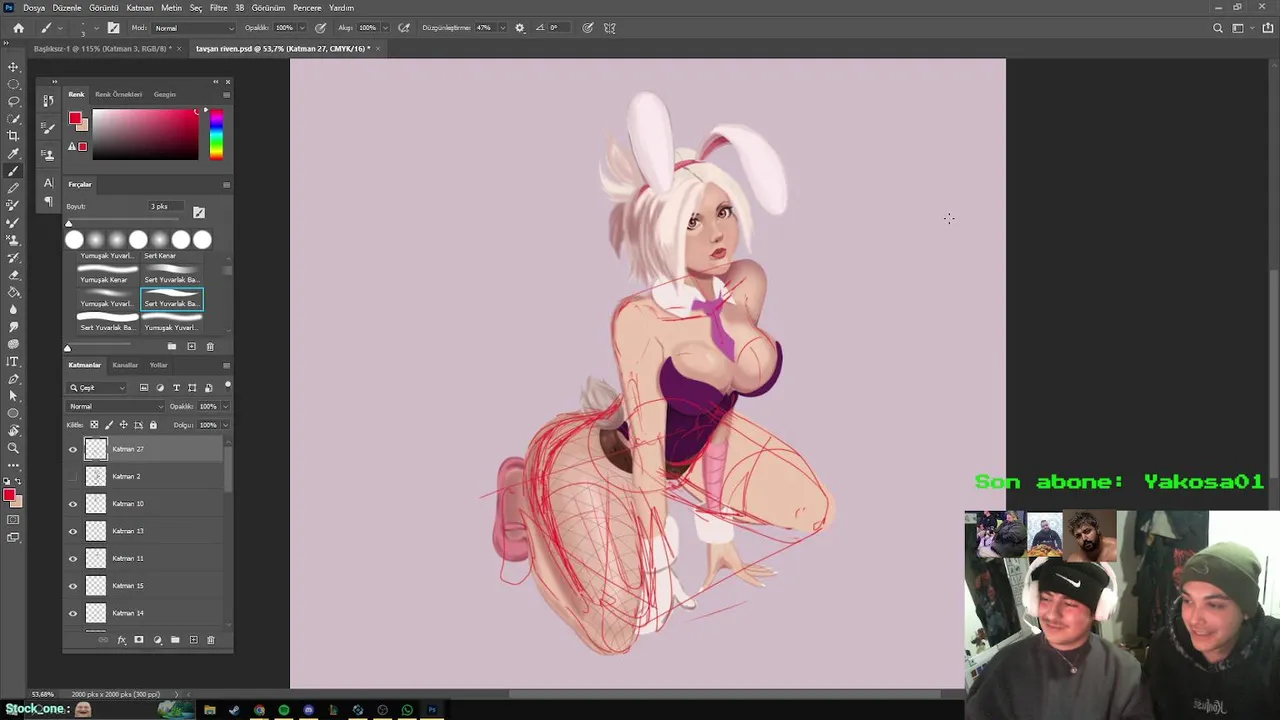1280x720 pixels.
Task: Click the color picker gradient field
Action: pos(145,134)
